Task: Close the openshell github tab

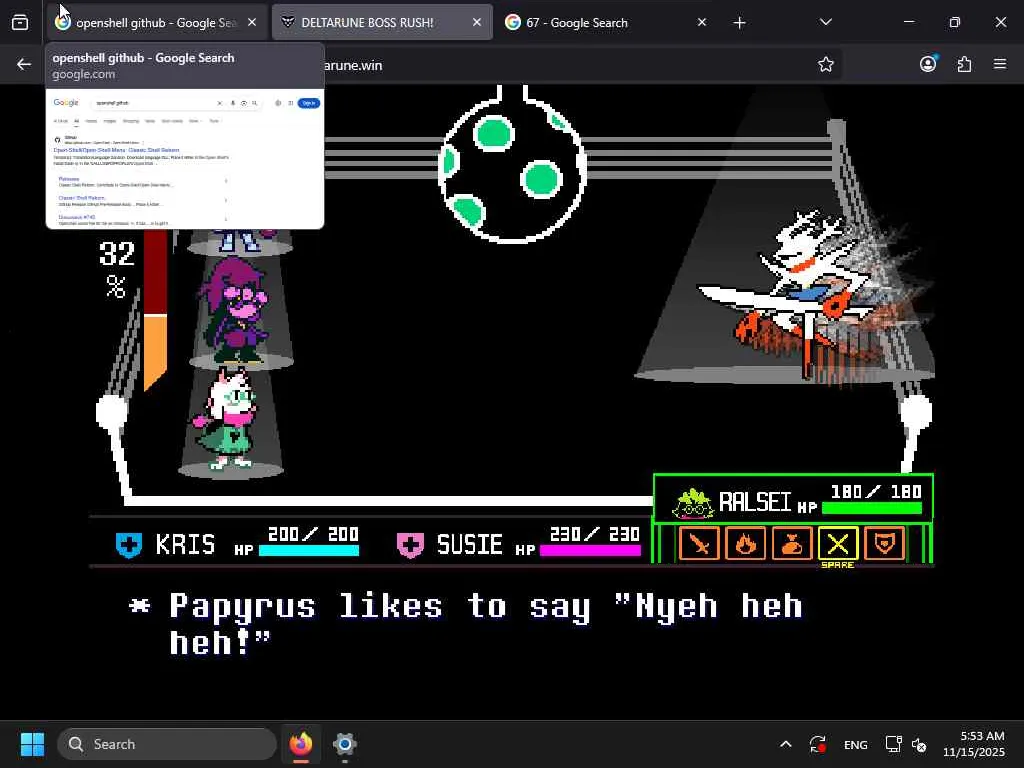Action: pyautogui.click(x=252, y=22)
